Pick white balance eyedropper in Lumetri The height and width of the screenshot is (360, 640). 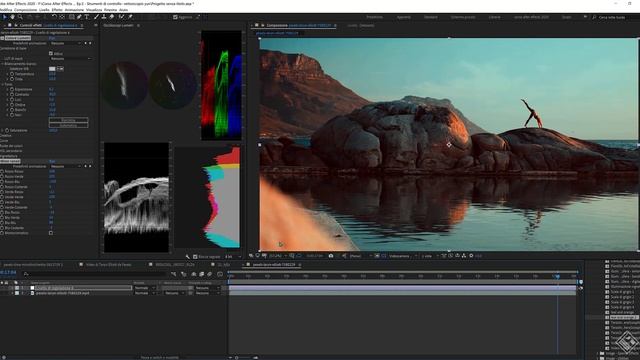[60, 69]
